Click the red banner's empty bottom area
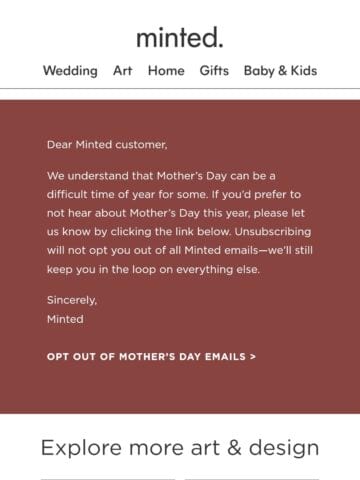The height and width of the screenshot is (480, 360). pos(180,388)
